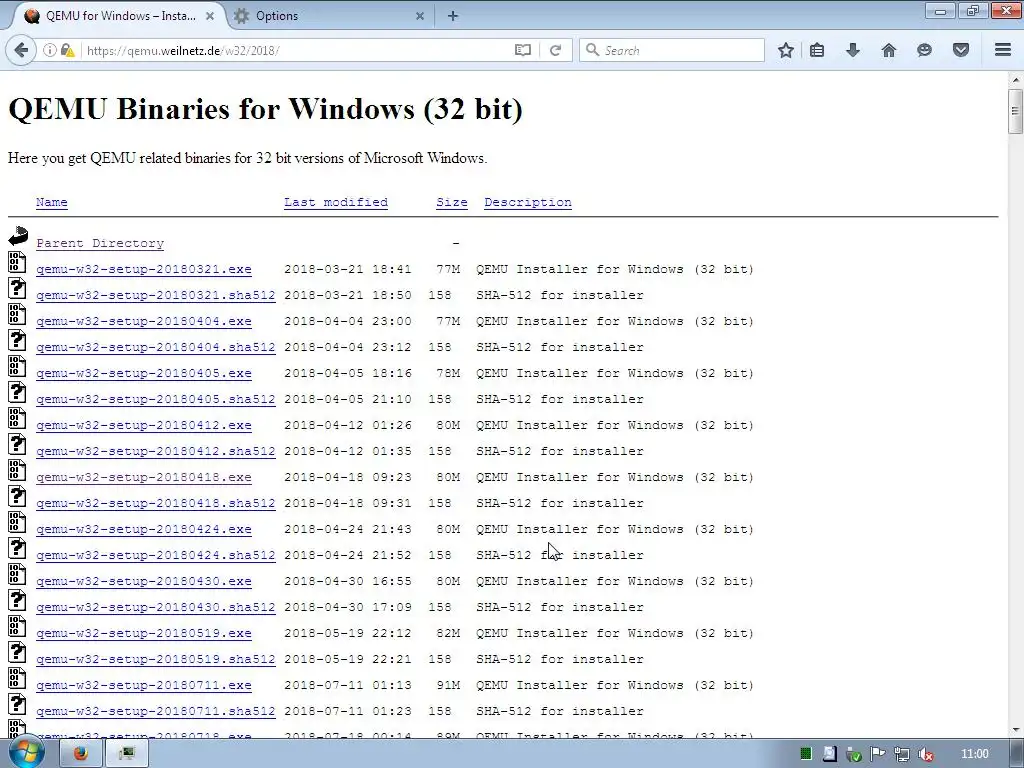
Task: Open Parent Directory link
Action: pos(100,243)
